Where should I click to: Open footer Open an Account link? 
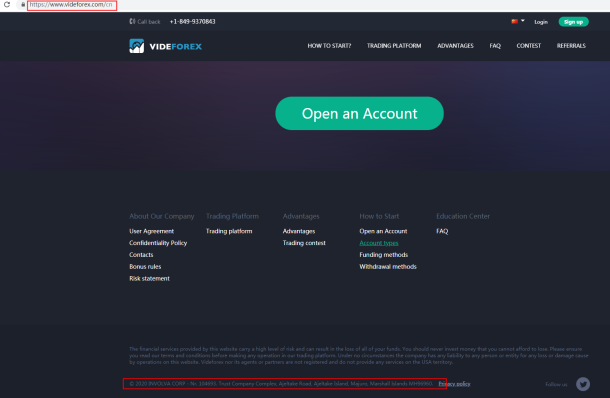(383, 231)
